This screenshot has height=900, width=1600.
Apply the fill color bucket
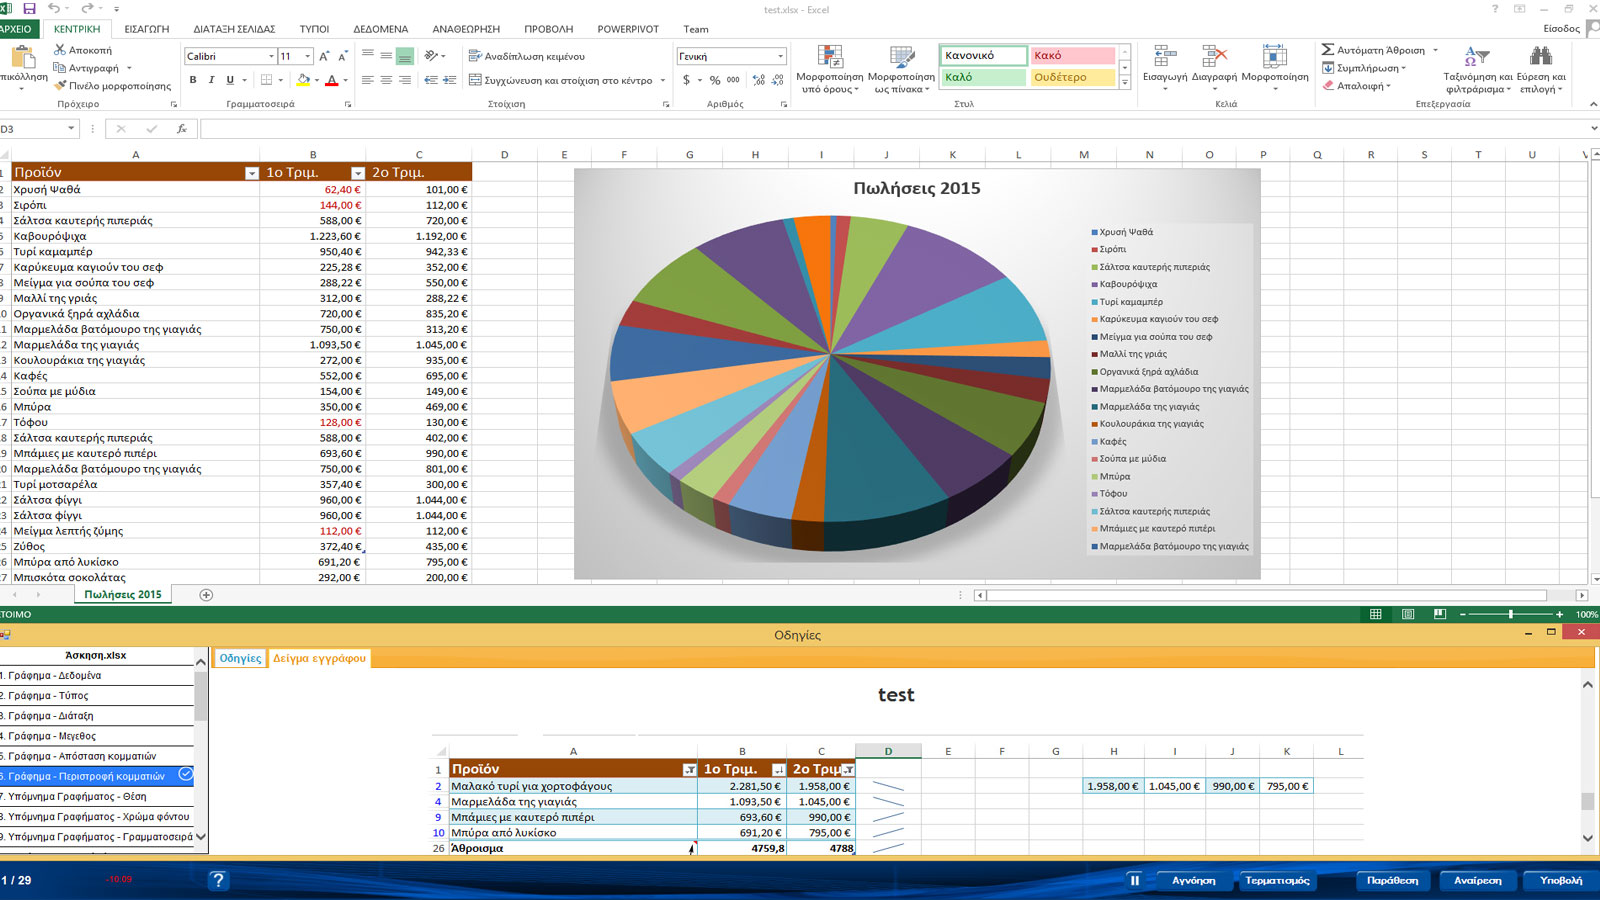[303, 80]
